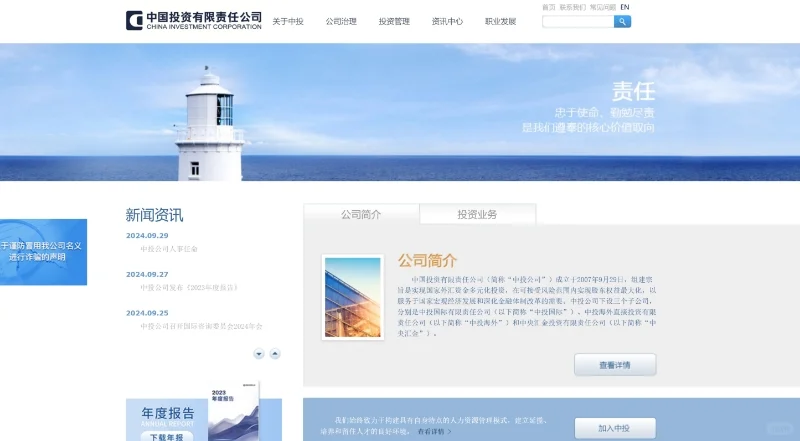
Task: Click the China Investment Corporation logo
Action: pyautogui.click(x=193, y=20)
